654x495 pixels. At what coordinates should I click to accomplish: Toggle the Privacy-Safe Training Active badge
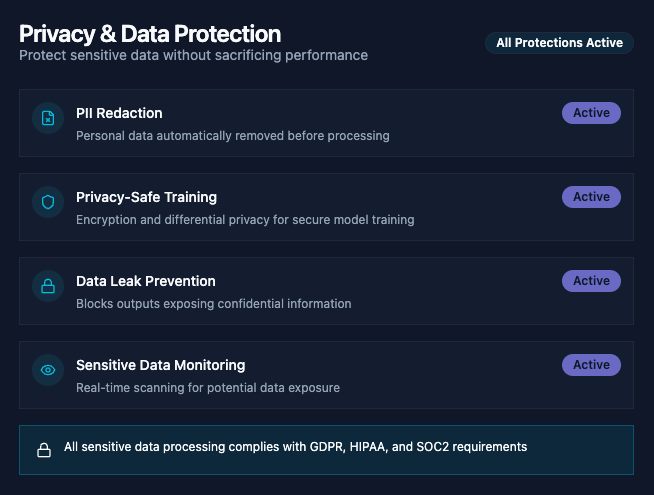[591, 197]
